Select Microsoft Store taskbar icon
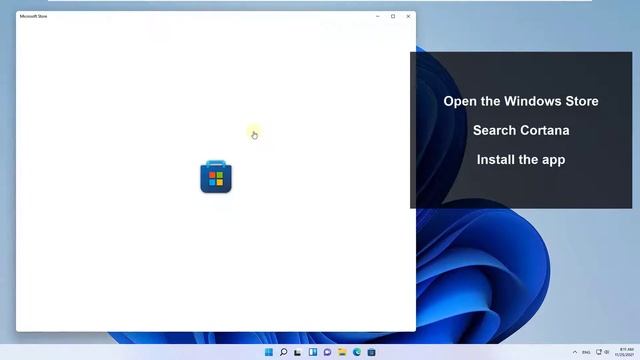 pos(371,352)
